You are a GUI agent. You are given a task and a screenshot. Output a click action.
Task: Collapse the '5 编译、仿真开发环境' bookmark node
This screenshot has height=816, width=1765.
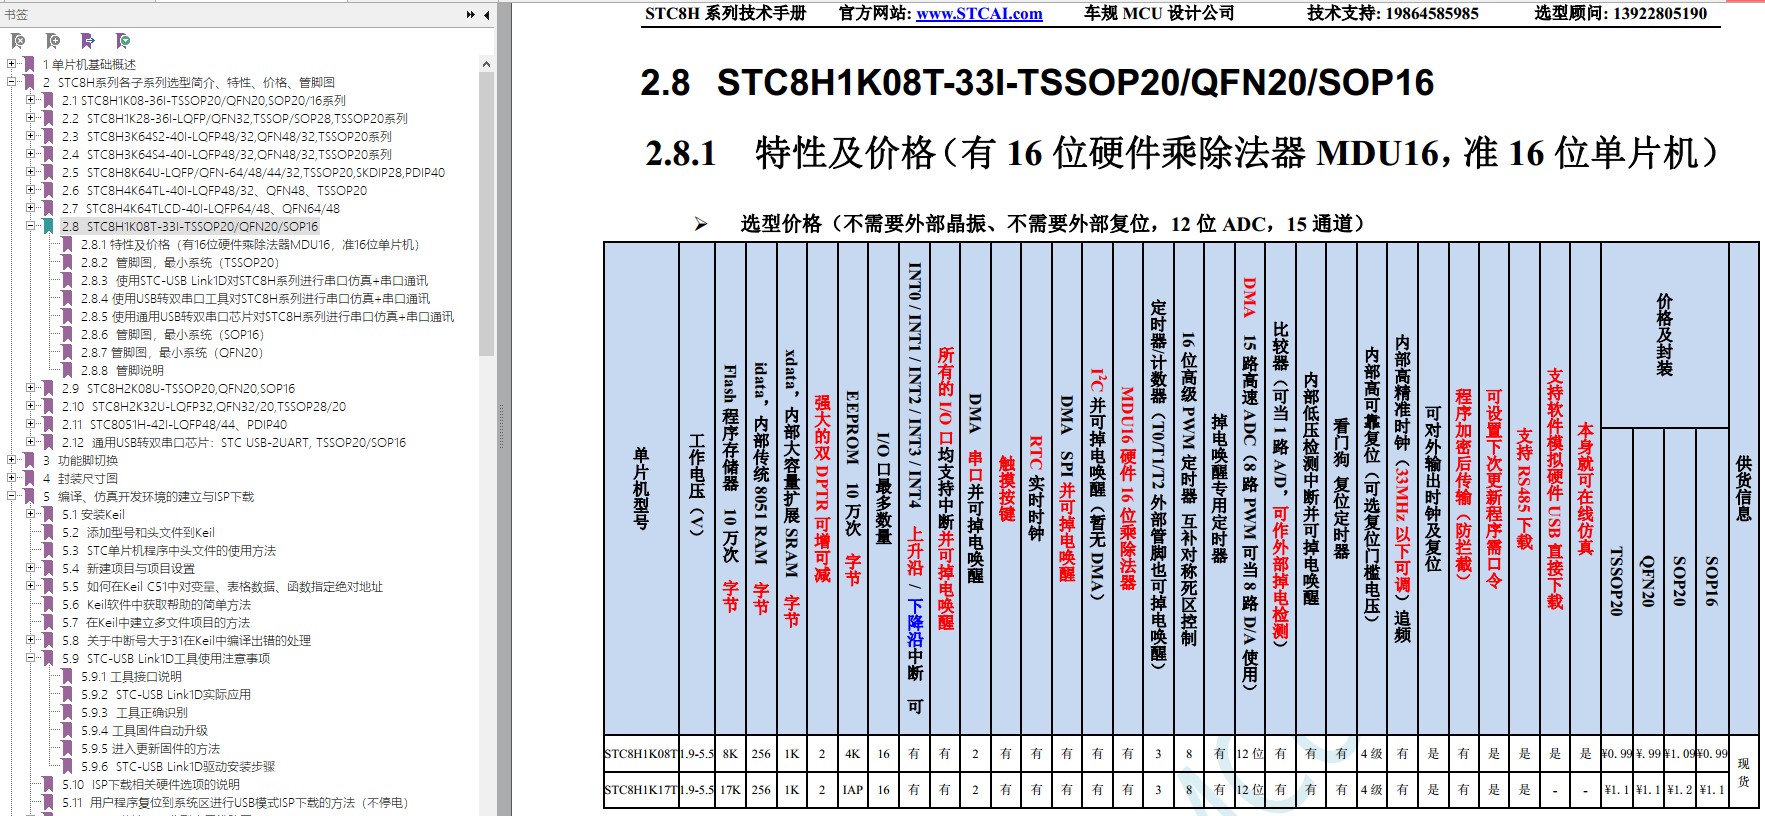(x=12, y=496)
